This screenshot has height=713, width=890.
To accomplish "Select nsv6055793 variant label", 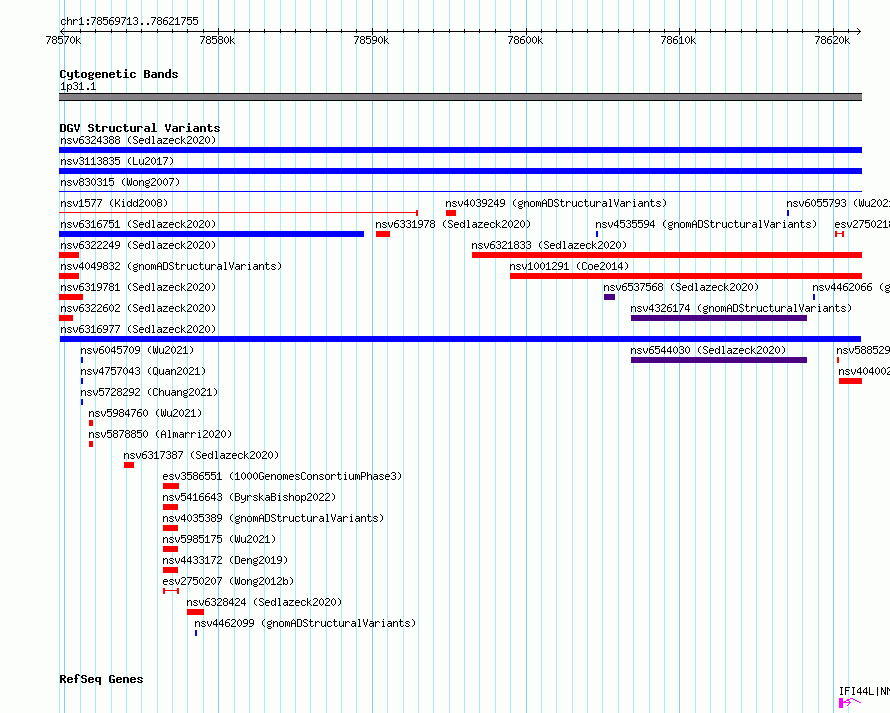I will pyautogui.click(x=838, y=203).
